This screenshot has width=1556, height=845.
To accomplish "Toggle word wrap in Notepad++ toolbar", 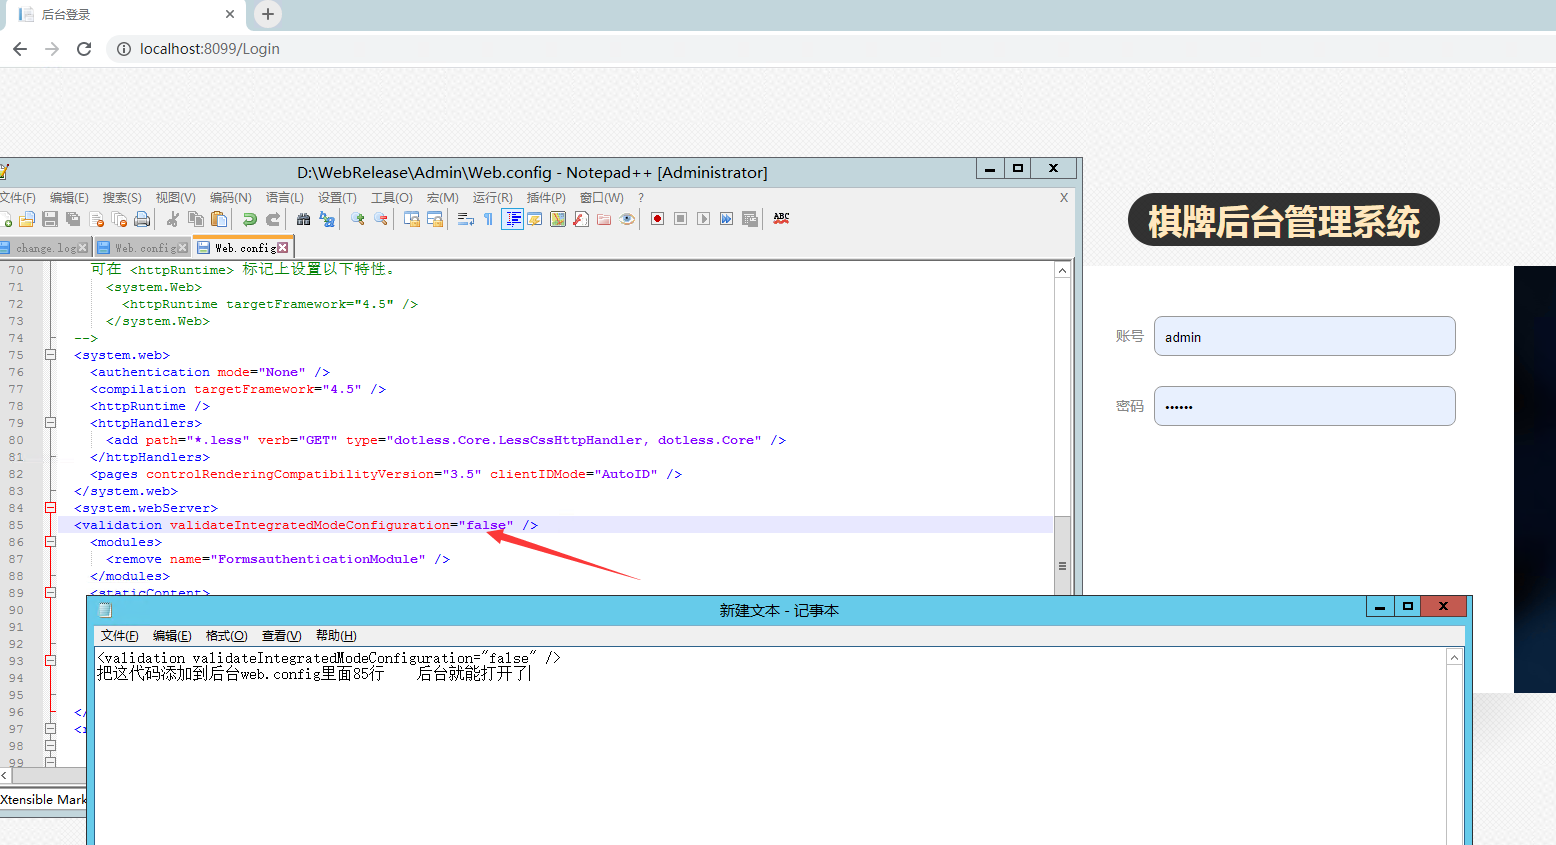I will [465, 219].
